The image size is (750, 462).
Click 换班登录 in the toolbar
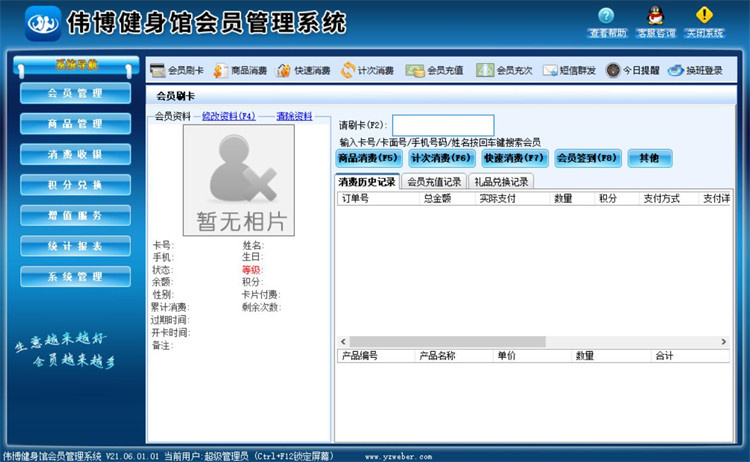pos(695,71)
